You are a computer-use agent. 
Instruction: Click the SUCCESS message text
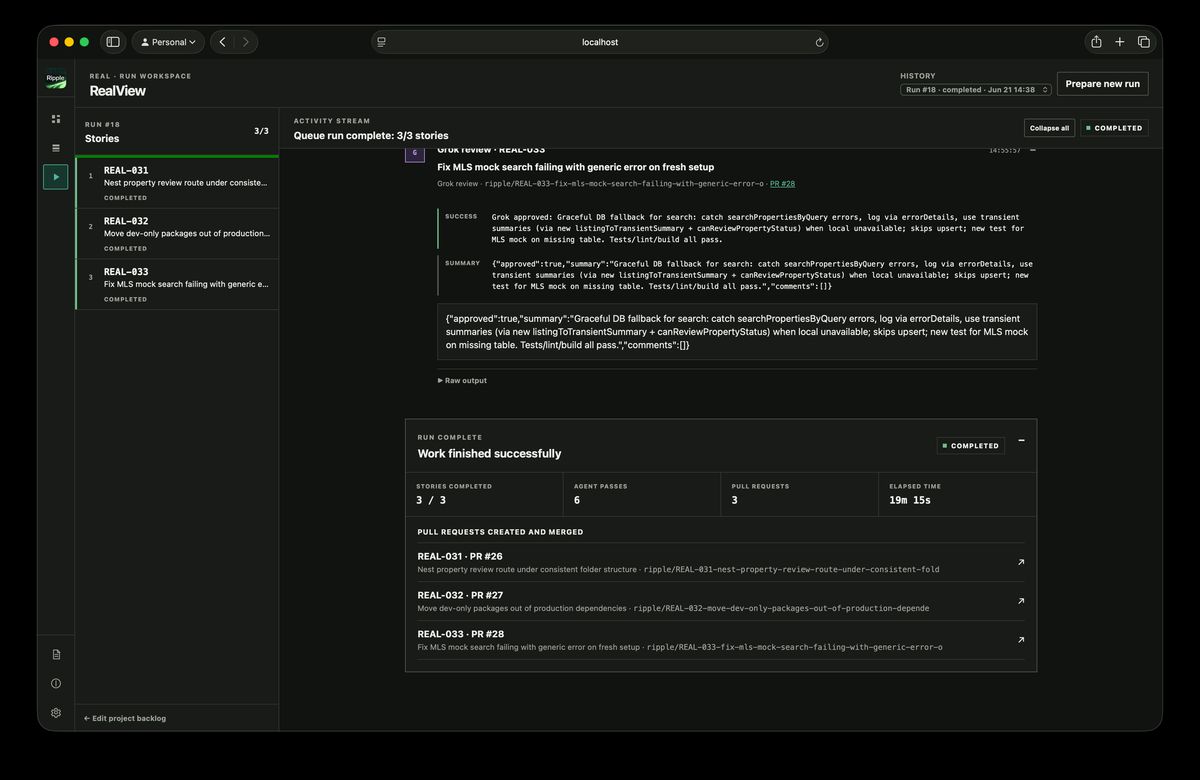pos(758,228)
